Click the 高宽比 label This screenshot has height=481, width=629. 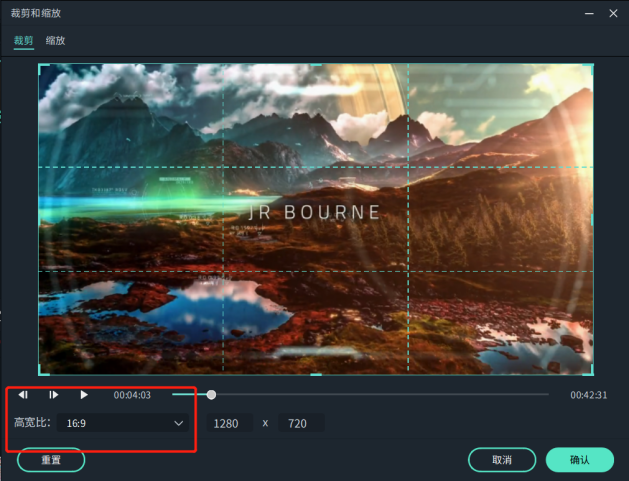(x=32, y=422)
